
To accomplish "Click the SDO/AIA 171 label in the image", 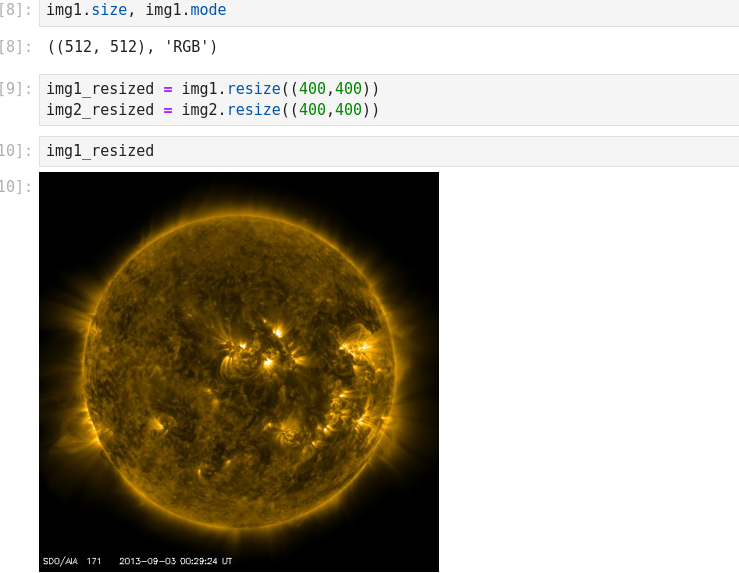I will coord(72,561).
